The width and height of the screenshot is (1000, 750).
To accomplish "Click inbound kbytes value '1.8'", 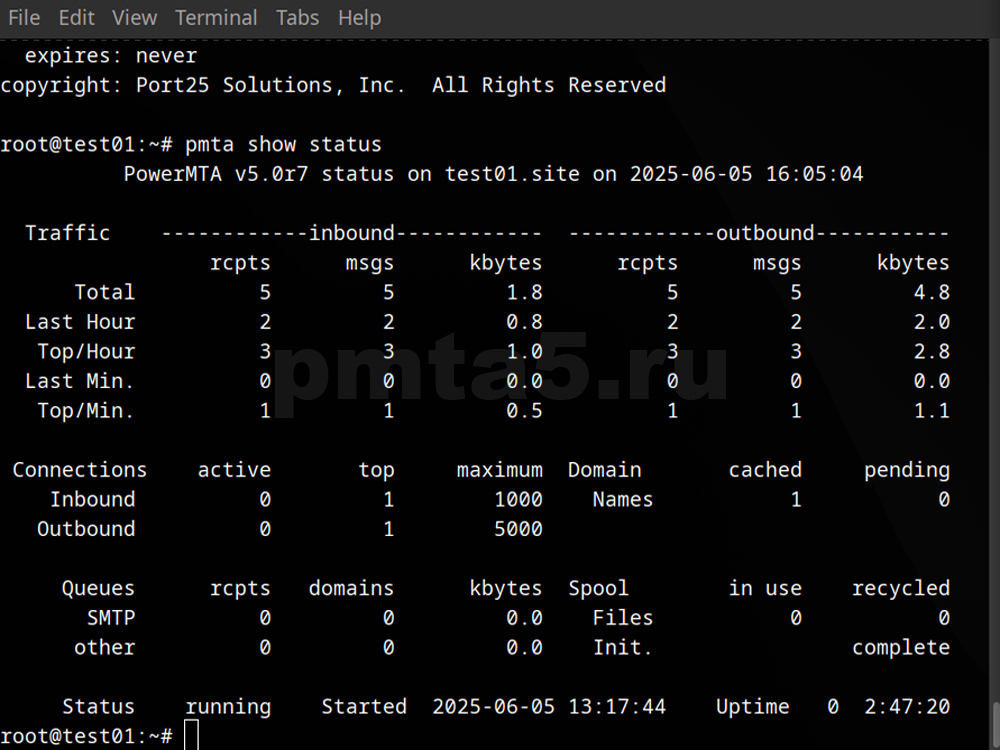I will tap(524, 293).
